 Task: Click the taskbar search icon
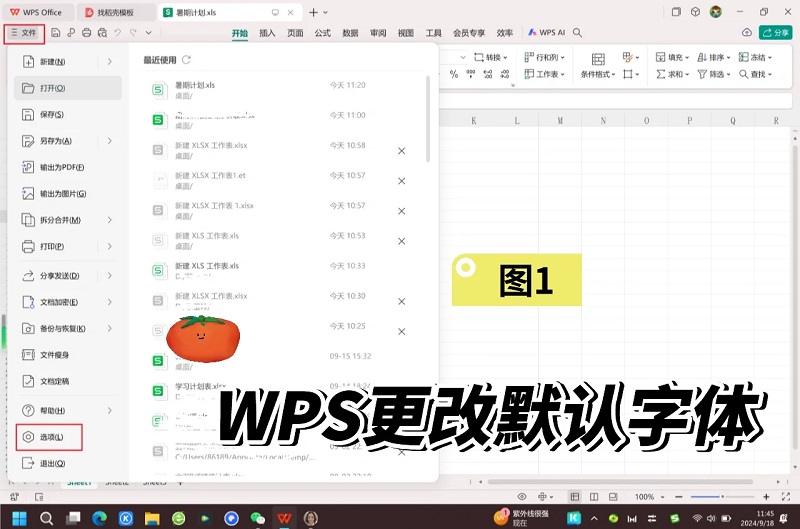coord(46,518)
